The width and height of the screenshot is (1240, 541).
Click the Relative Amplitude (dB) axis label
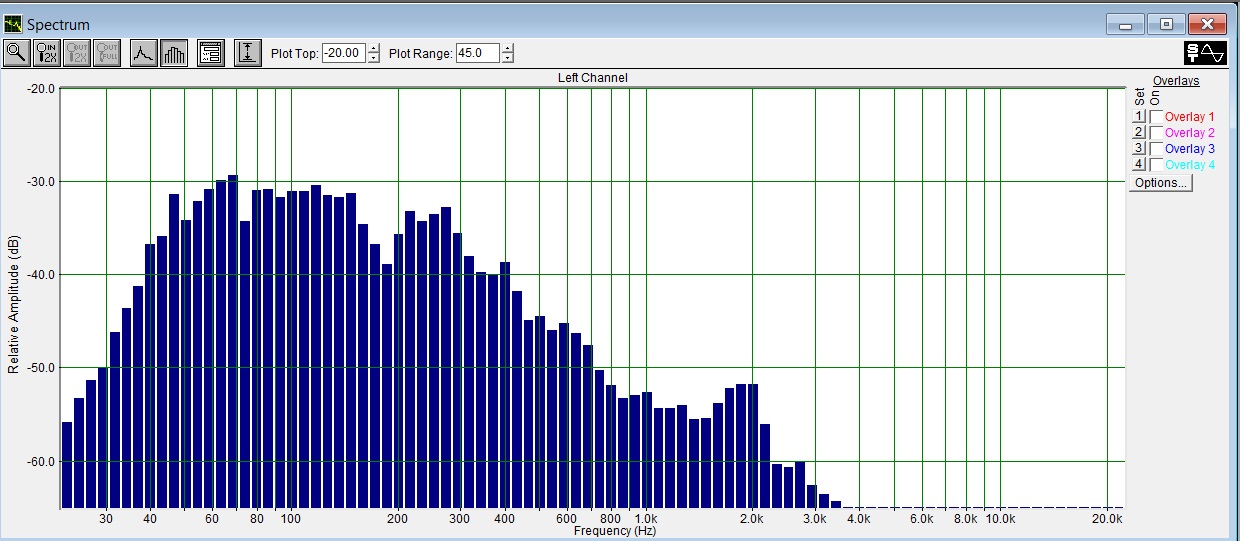tap(14, 305)
